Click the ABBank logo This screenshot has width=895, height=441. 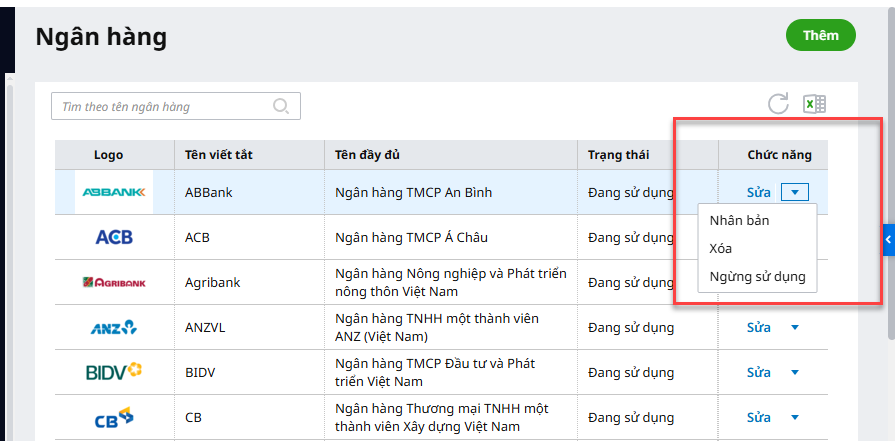tap(114, 192)
